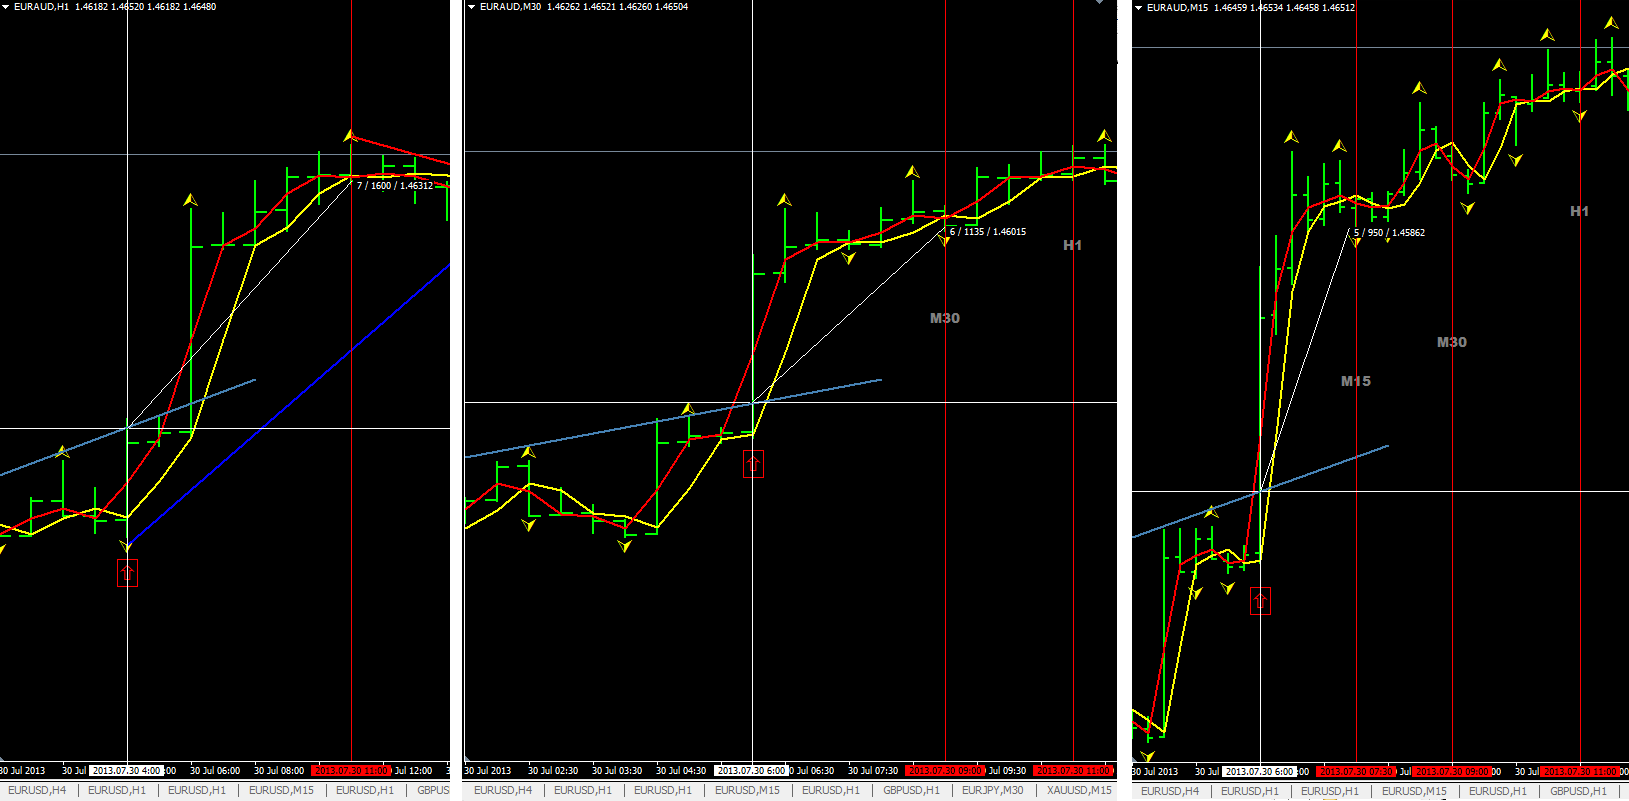Click the M30 label in EURAUD,M15 chart
The image size is (1629, 801).
pyautogui.click(x=1452, y=342)
